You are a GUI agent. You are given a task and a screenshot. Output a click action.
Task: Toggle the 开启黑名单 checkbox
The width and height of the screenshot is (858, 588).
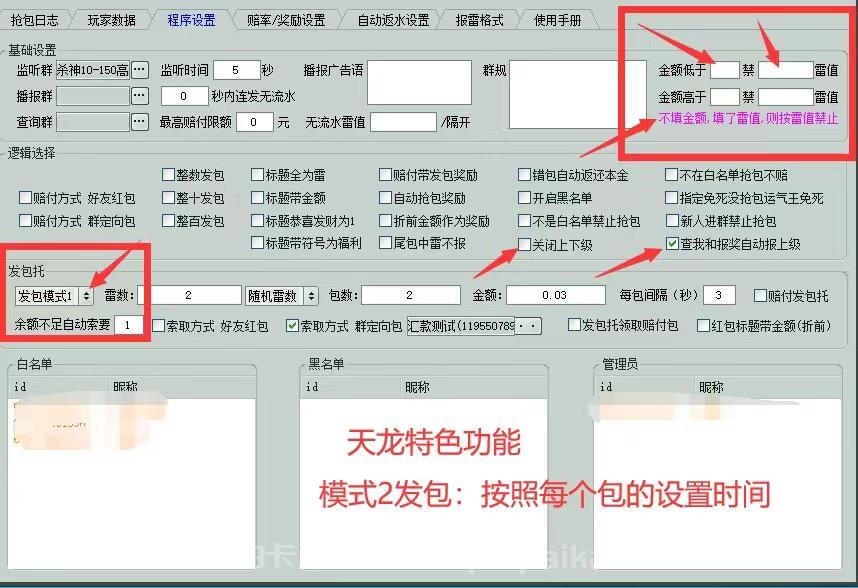(526, 199)
